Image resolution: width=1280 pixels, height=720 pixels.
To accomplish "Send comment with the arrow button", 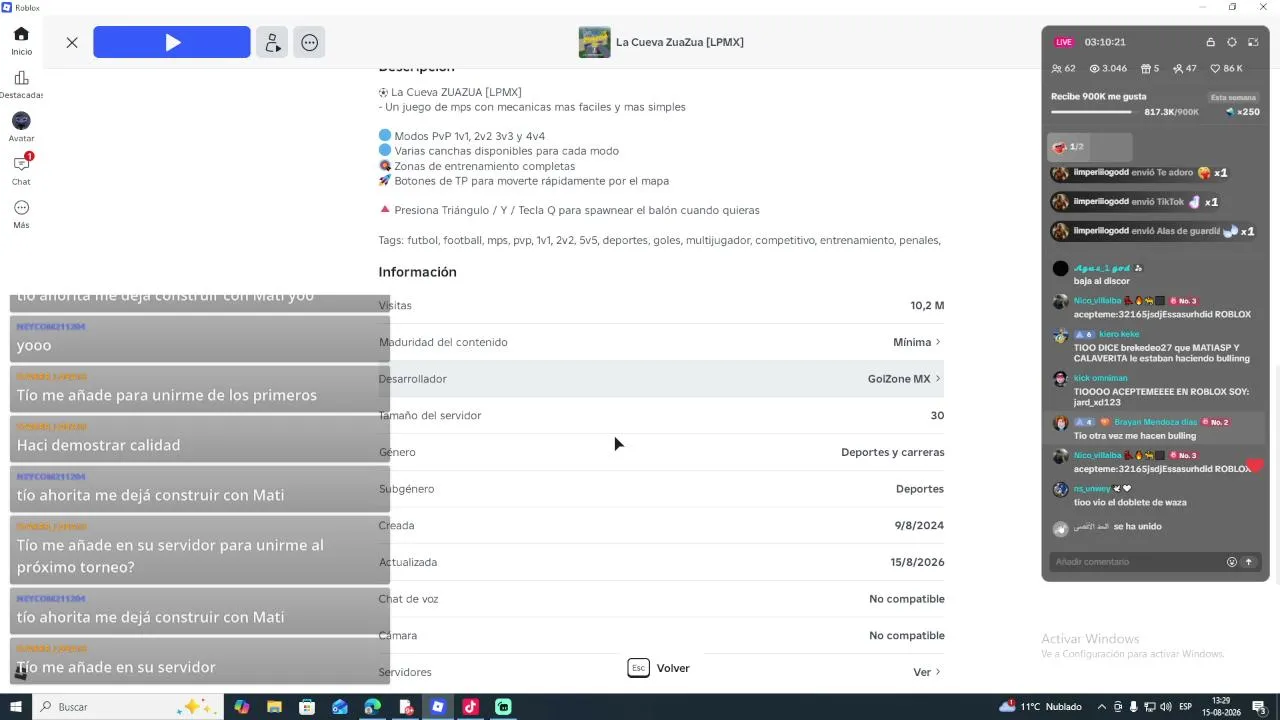I will tap(1249, 562).
